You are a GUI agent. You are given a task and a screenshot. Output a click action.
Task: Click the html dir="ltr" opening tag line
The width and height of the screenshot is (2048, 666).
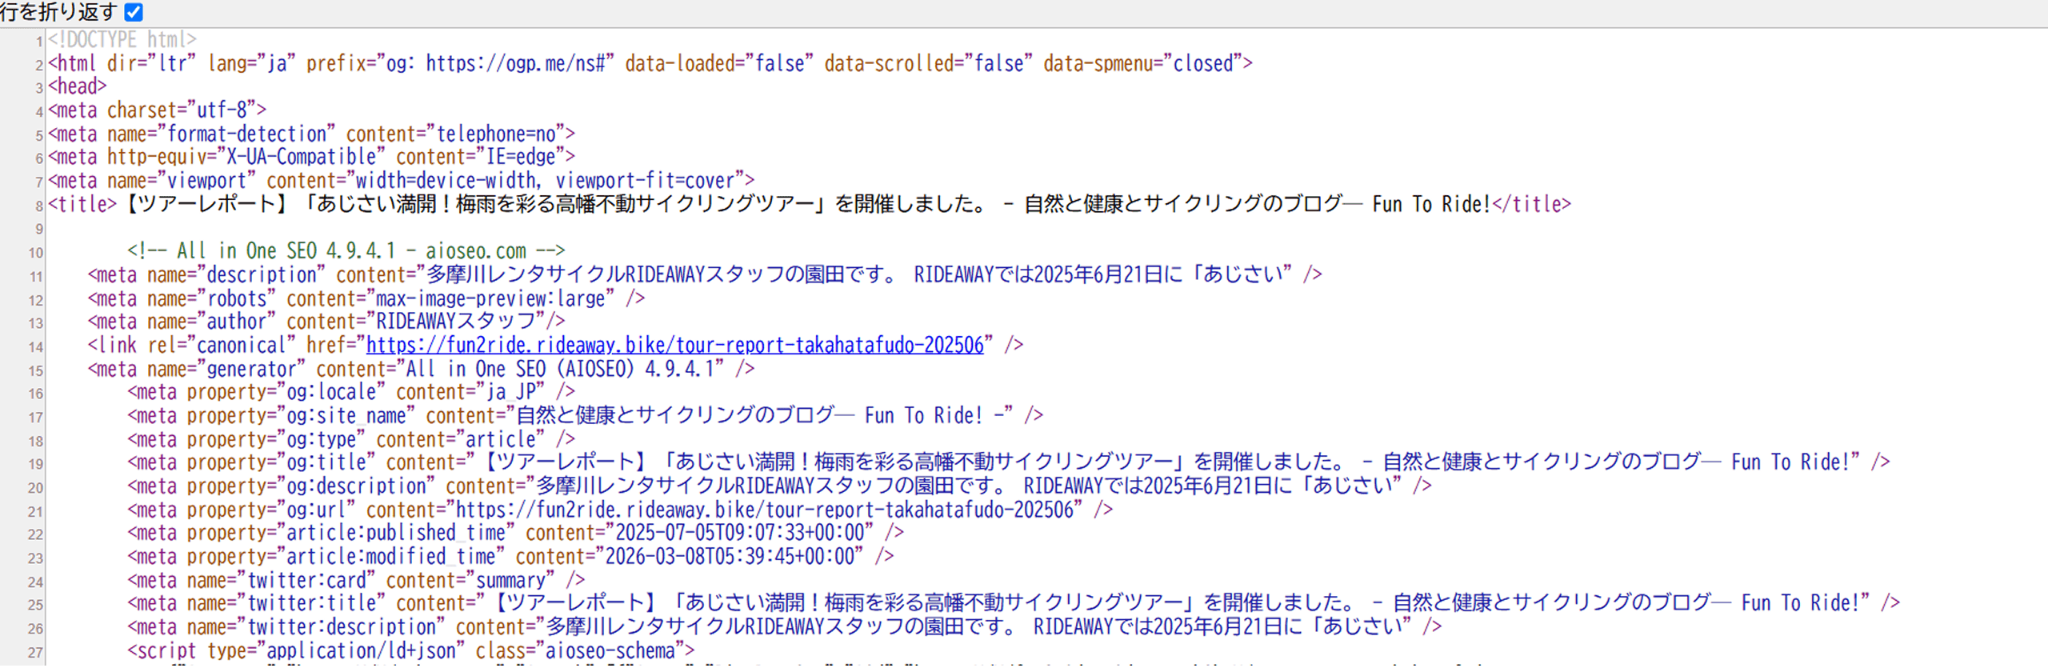click(x=650, y=63)
